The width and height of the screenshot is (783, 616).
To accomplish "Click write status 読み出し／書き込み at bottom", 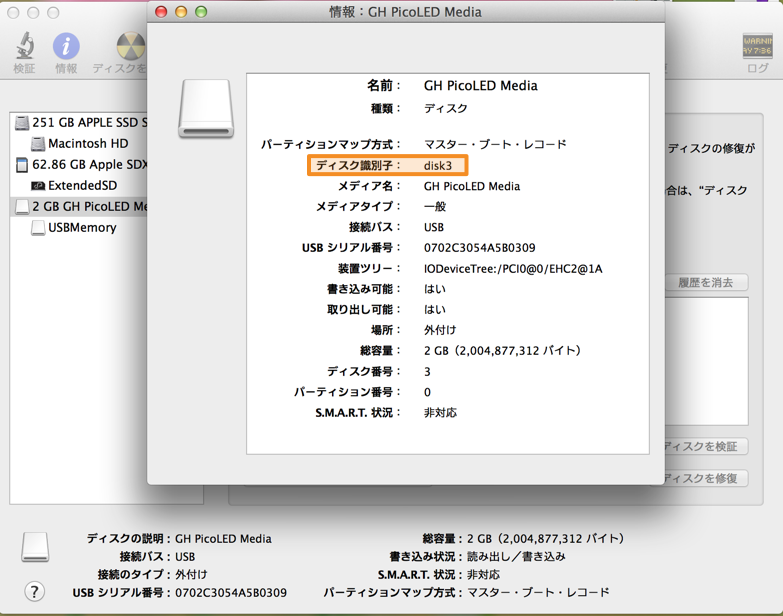I will click(516, 556).
